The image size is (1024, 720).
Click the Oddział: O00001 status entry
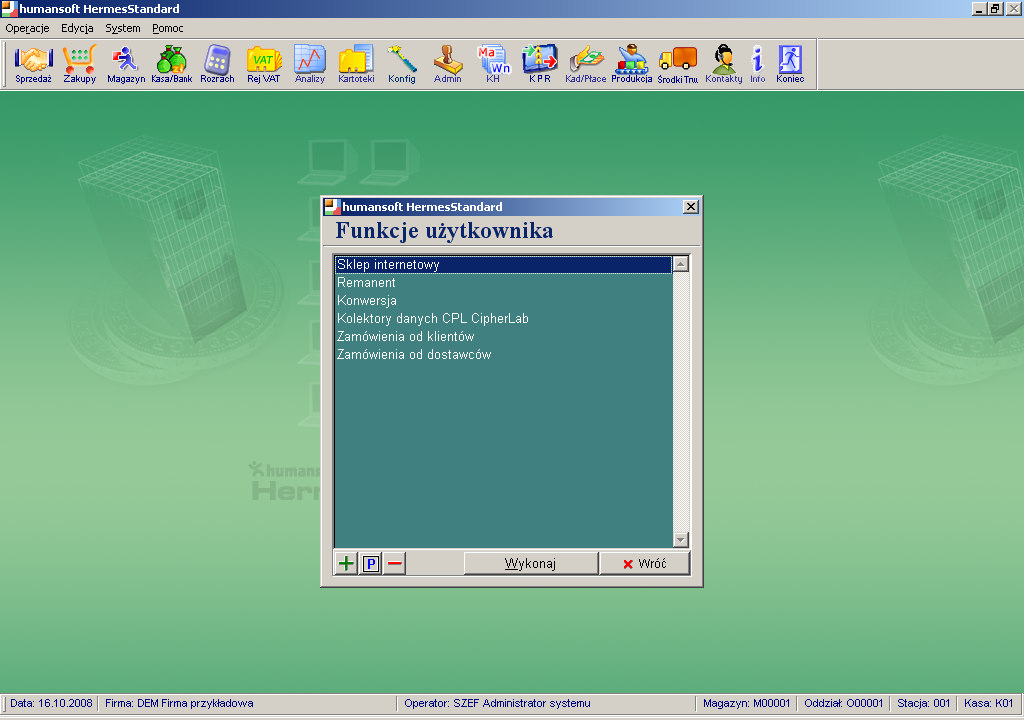[x=843, y=703]
